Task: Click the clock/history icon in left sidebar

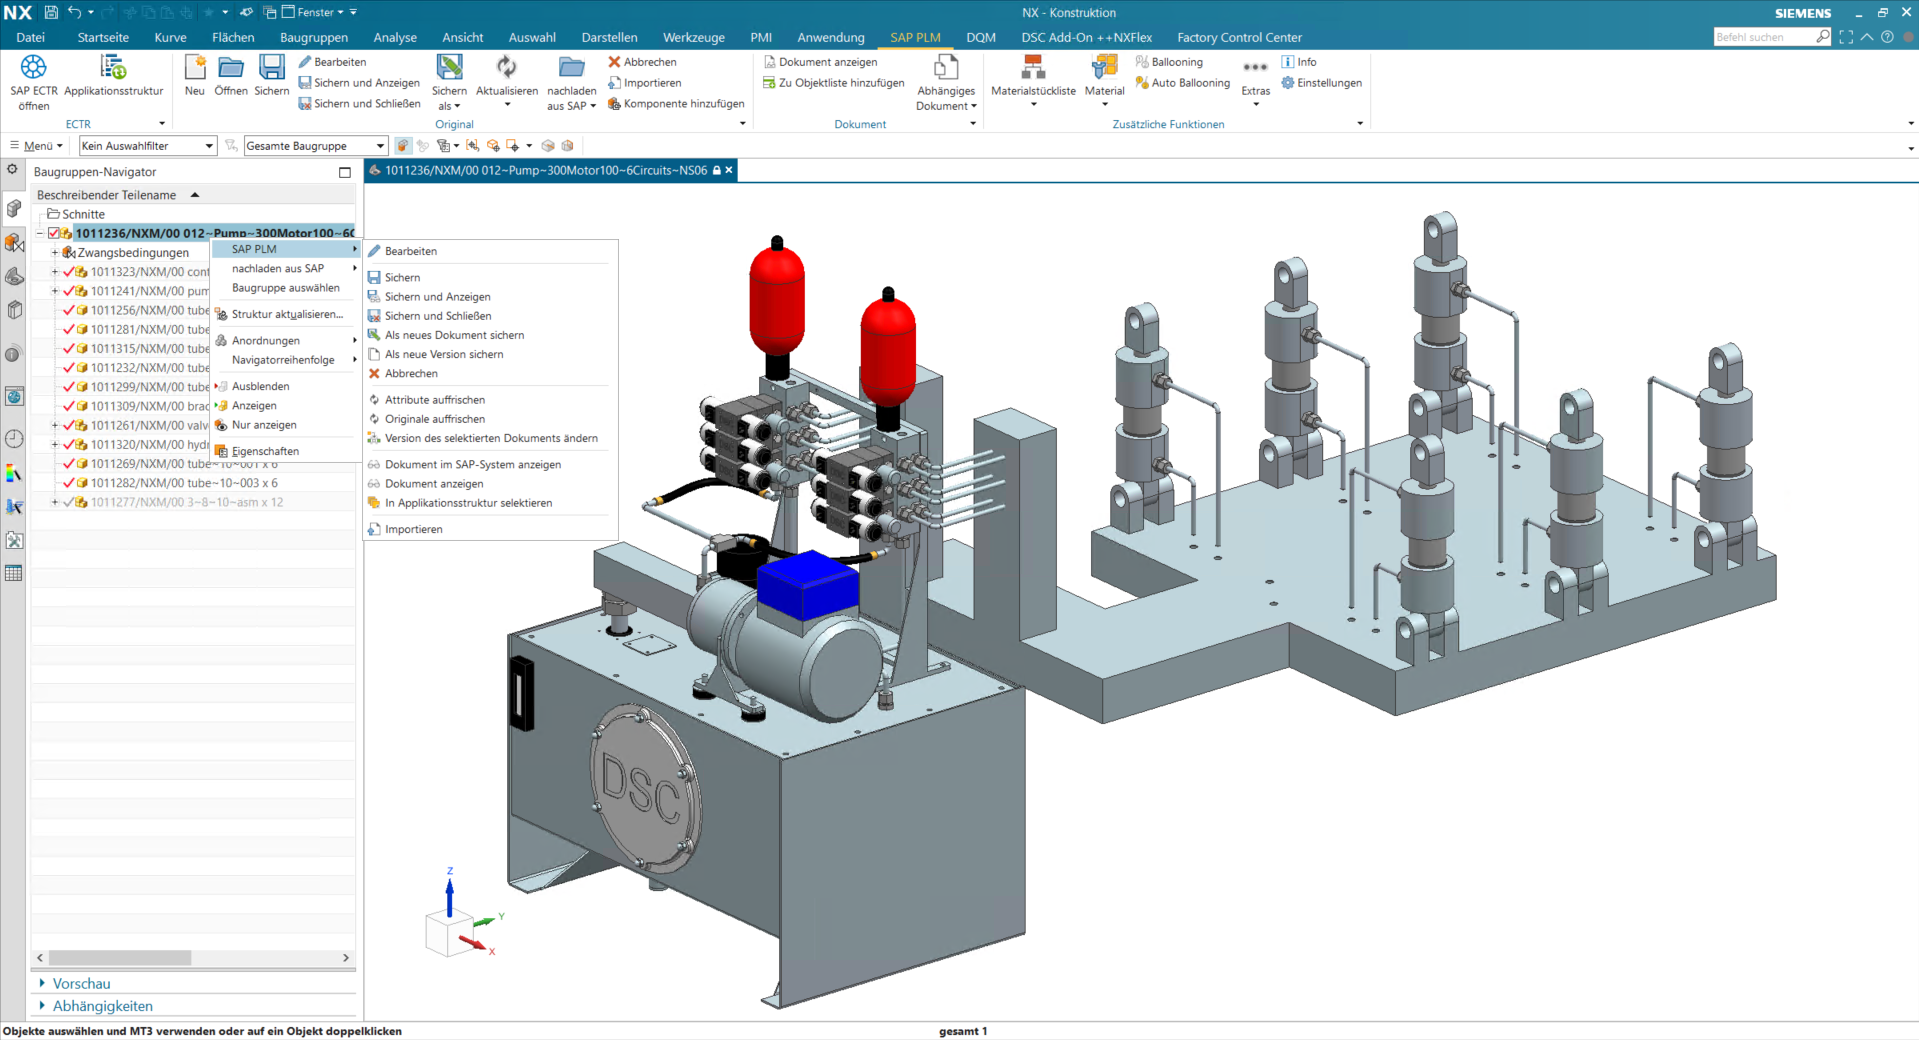Action: point(14,440)
